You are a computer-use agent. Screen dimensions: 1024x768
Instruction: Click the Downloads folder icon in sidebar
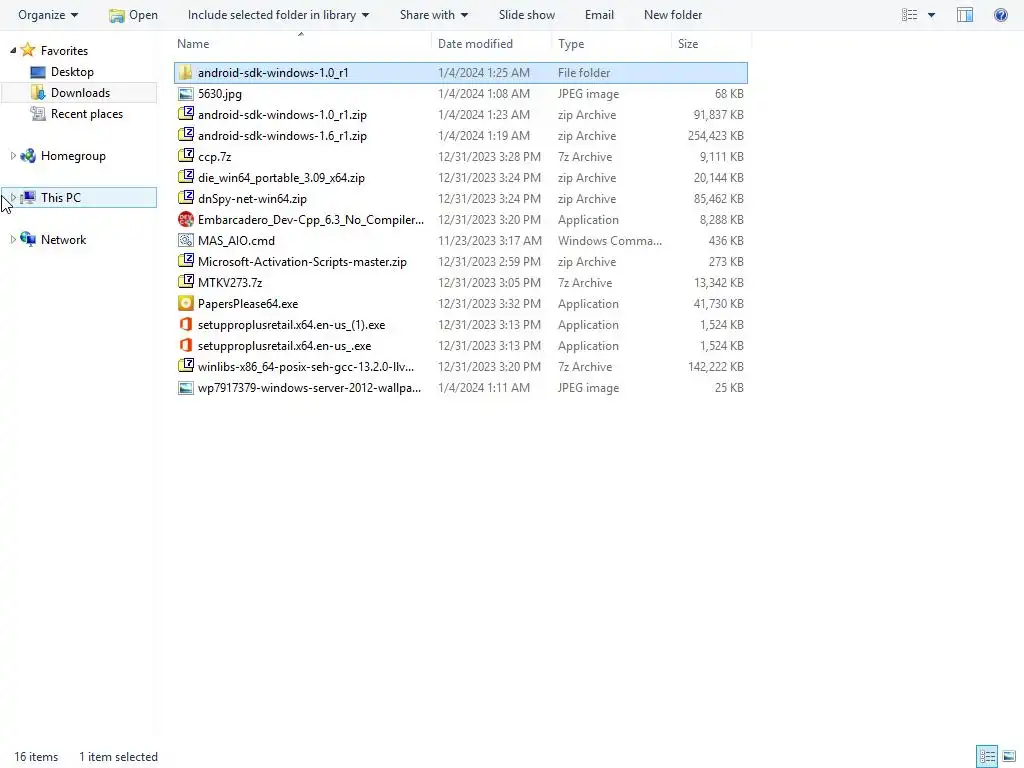click(x=38, y=93)
